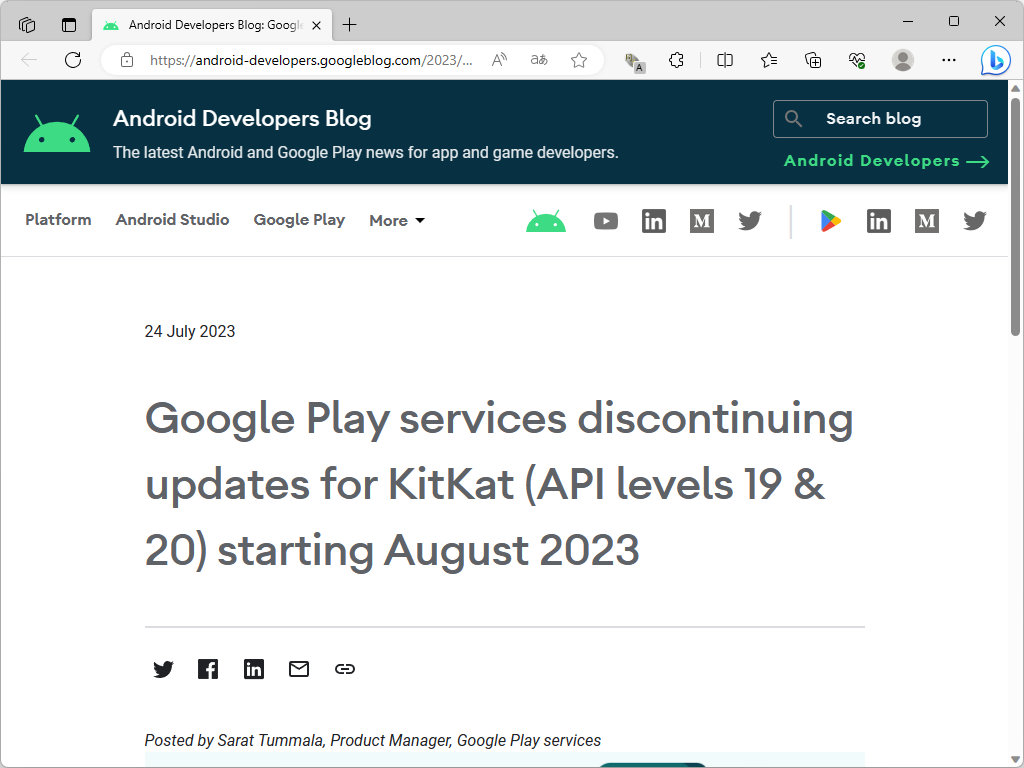Open Google Play LinkedIn icon after divider
This screenshot has width=1024, height=768.
pos(878,221)
